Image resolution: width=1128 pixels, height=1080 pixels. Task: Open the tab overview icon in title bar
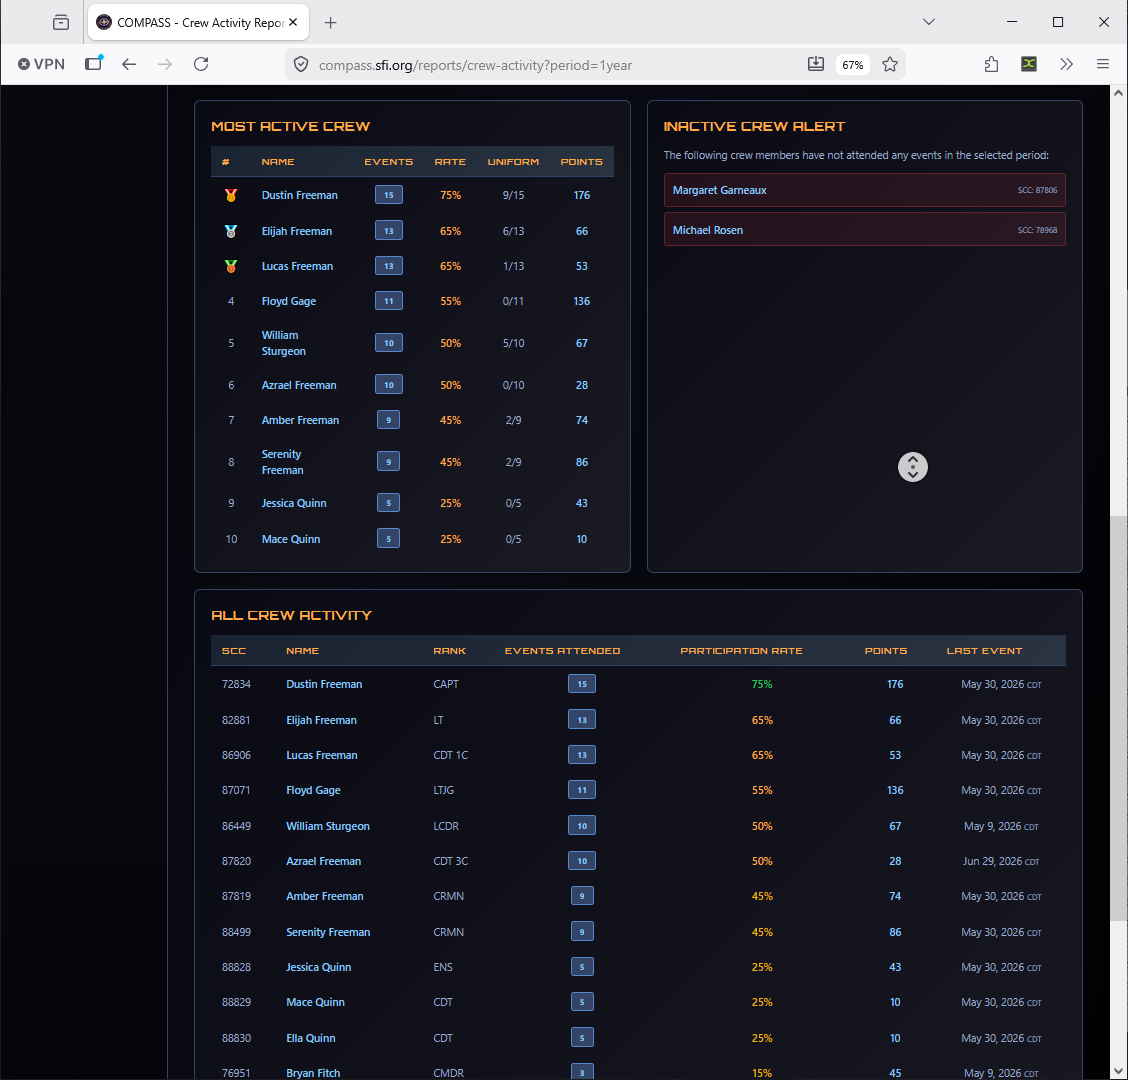pos(61,22)
